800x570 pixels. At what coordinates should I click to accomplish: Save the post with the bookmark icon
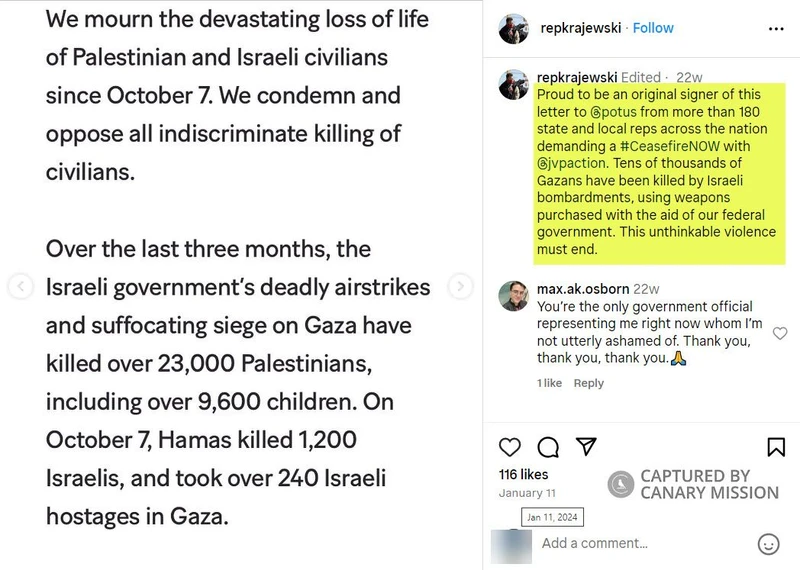click(775, 446)
